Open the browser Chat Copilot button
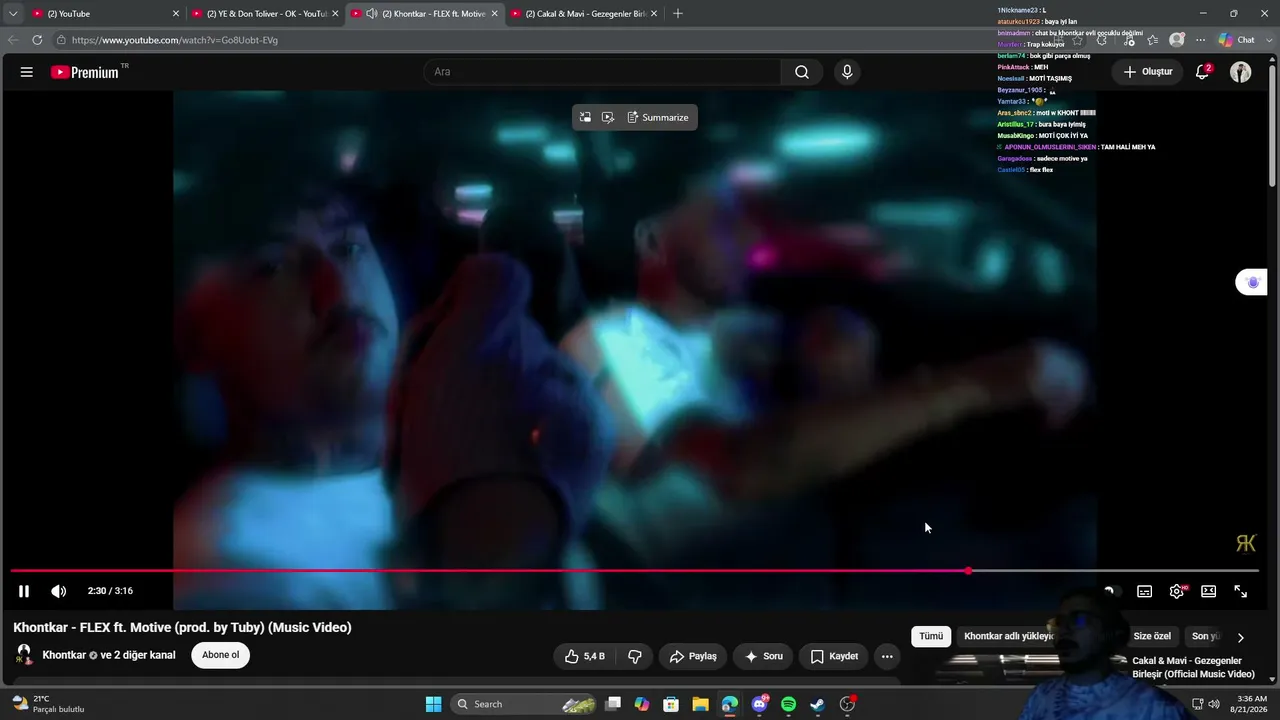 pos(1237,40)
